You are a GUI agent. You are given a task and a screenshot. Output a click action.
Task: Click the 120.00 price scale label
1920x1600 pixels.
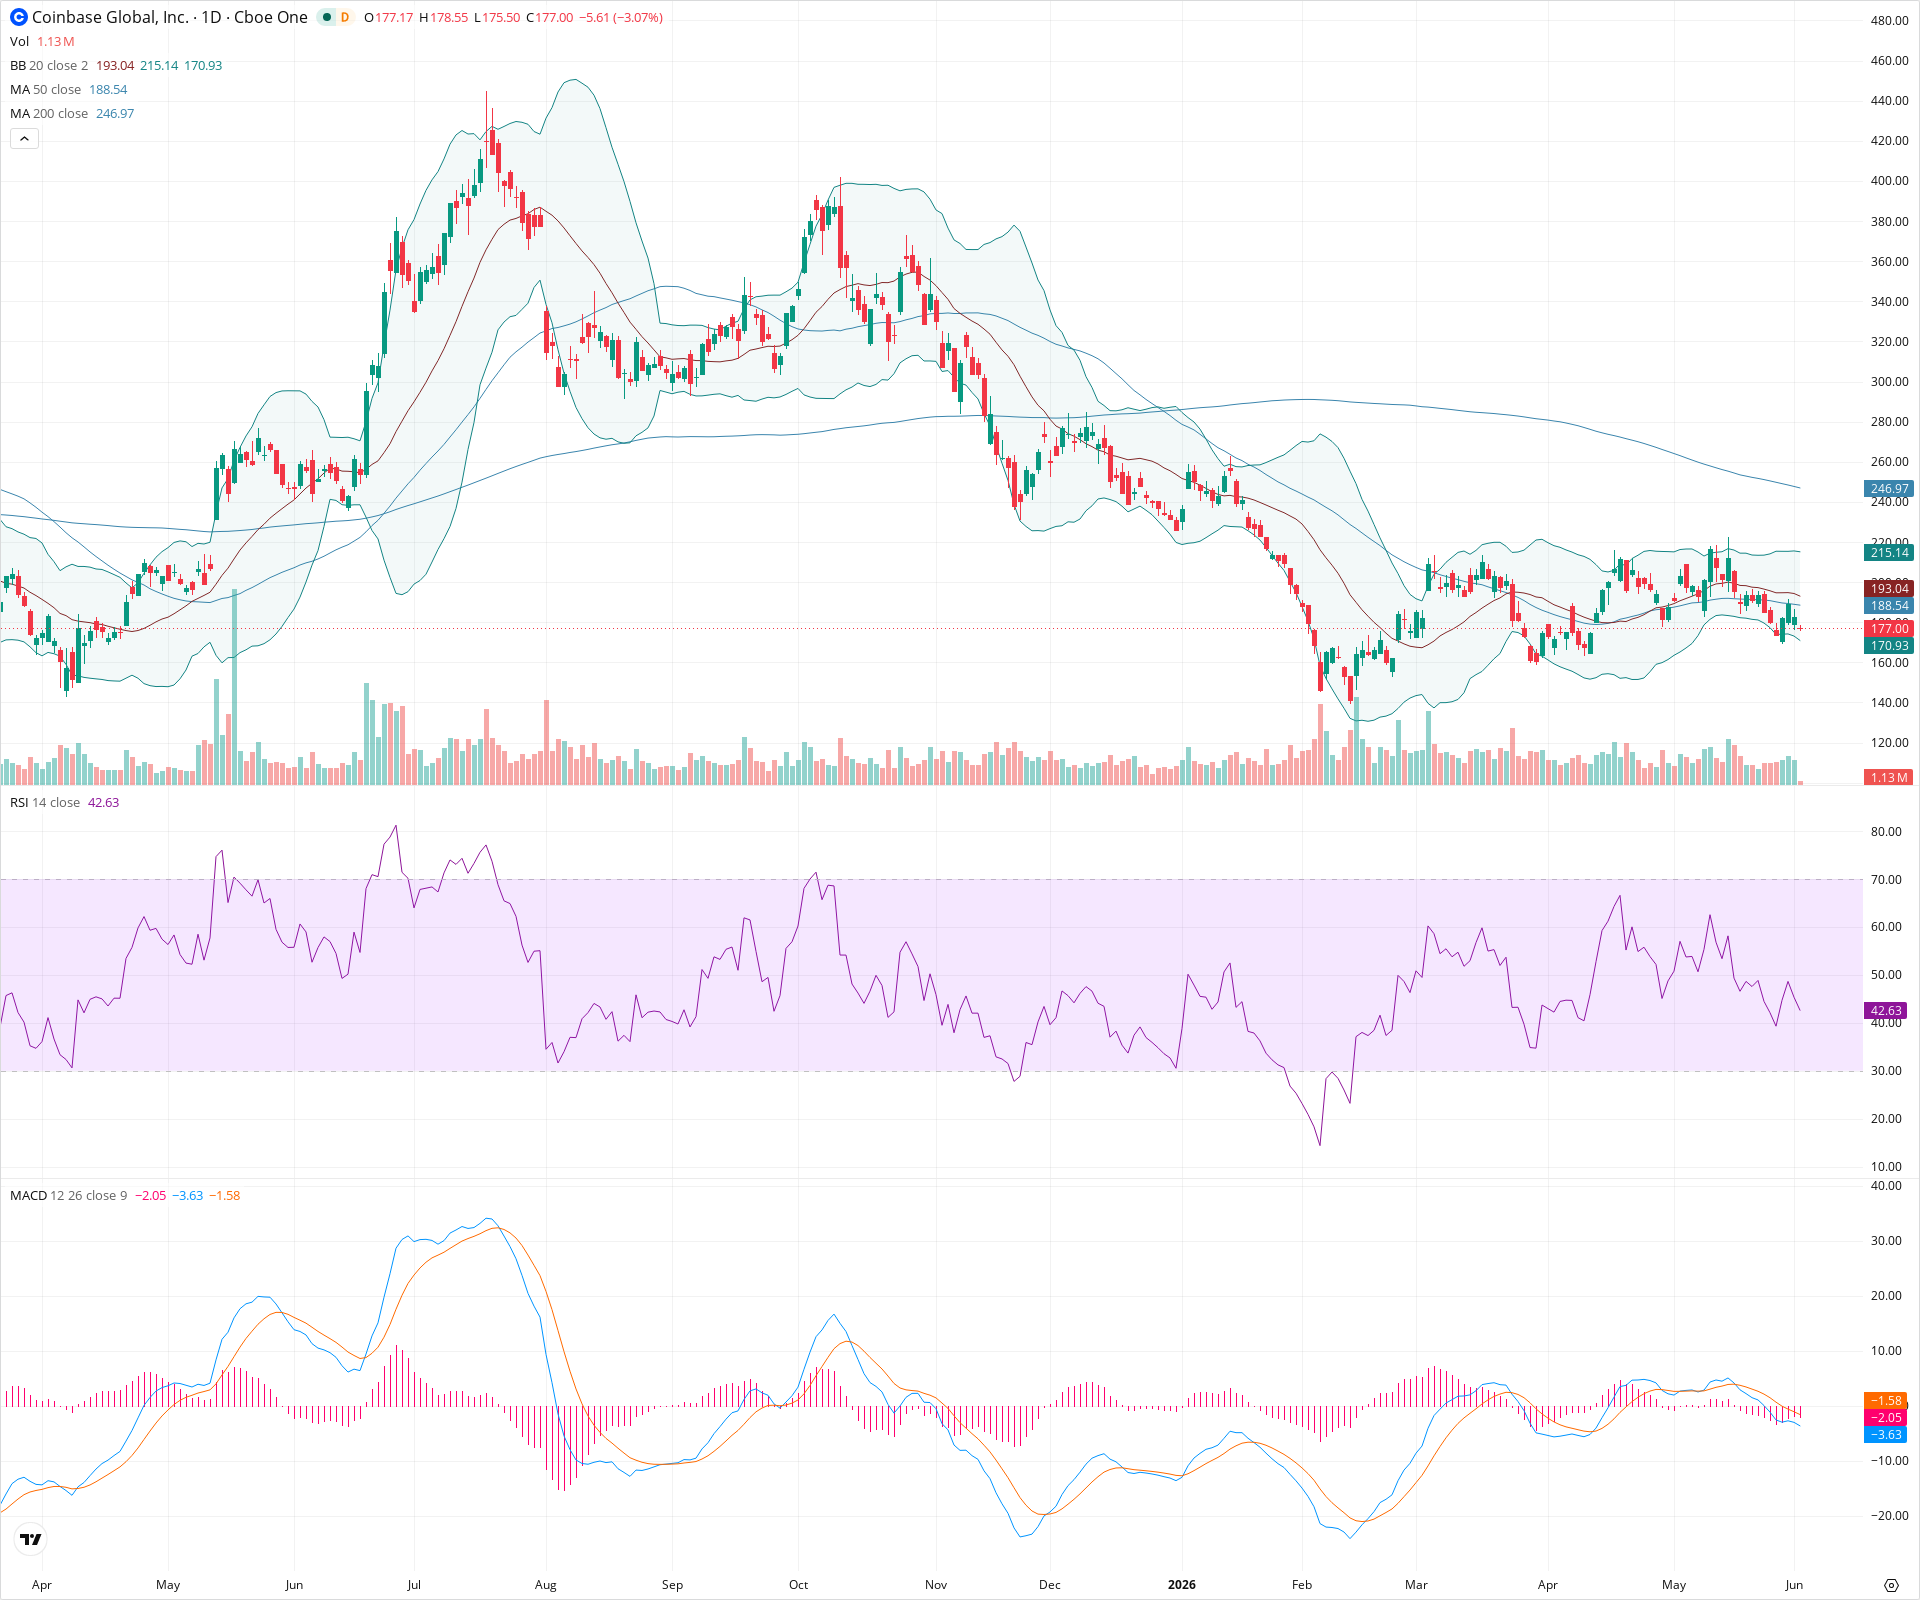pyautogui.click(x=1890, y=742)
